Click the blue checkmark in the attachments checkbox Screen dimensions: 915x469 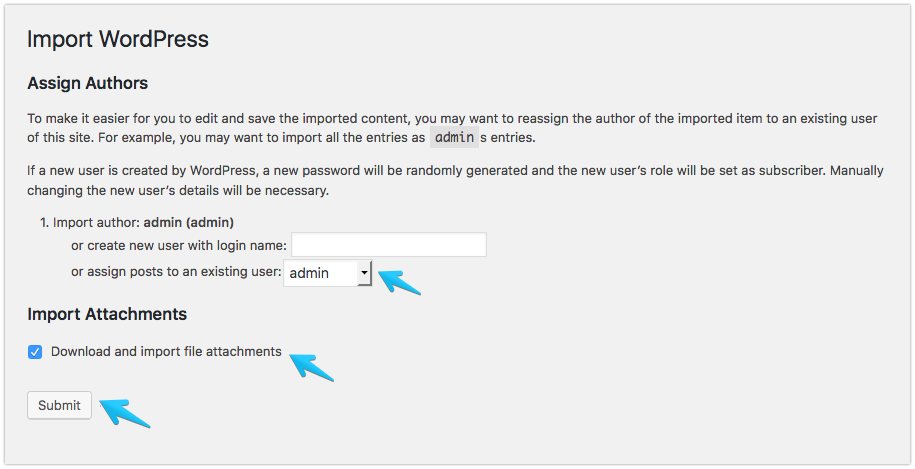tap(35, 352)
